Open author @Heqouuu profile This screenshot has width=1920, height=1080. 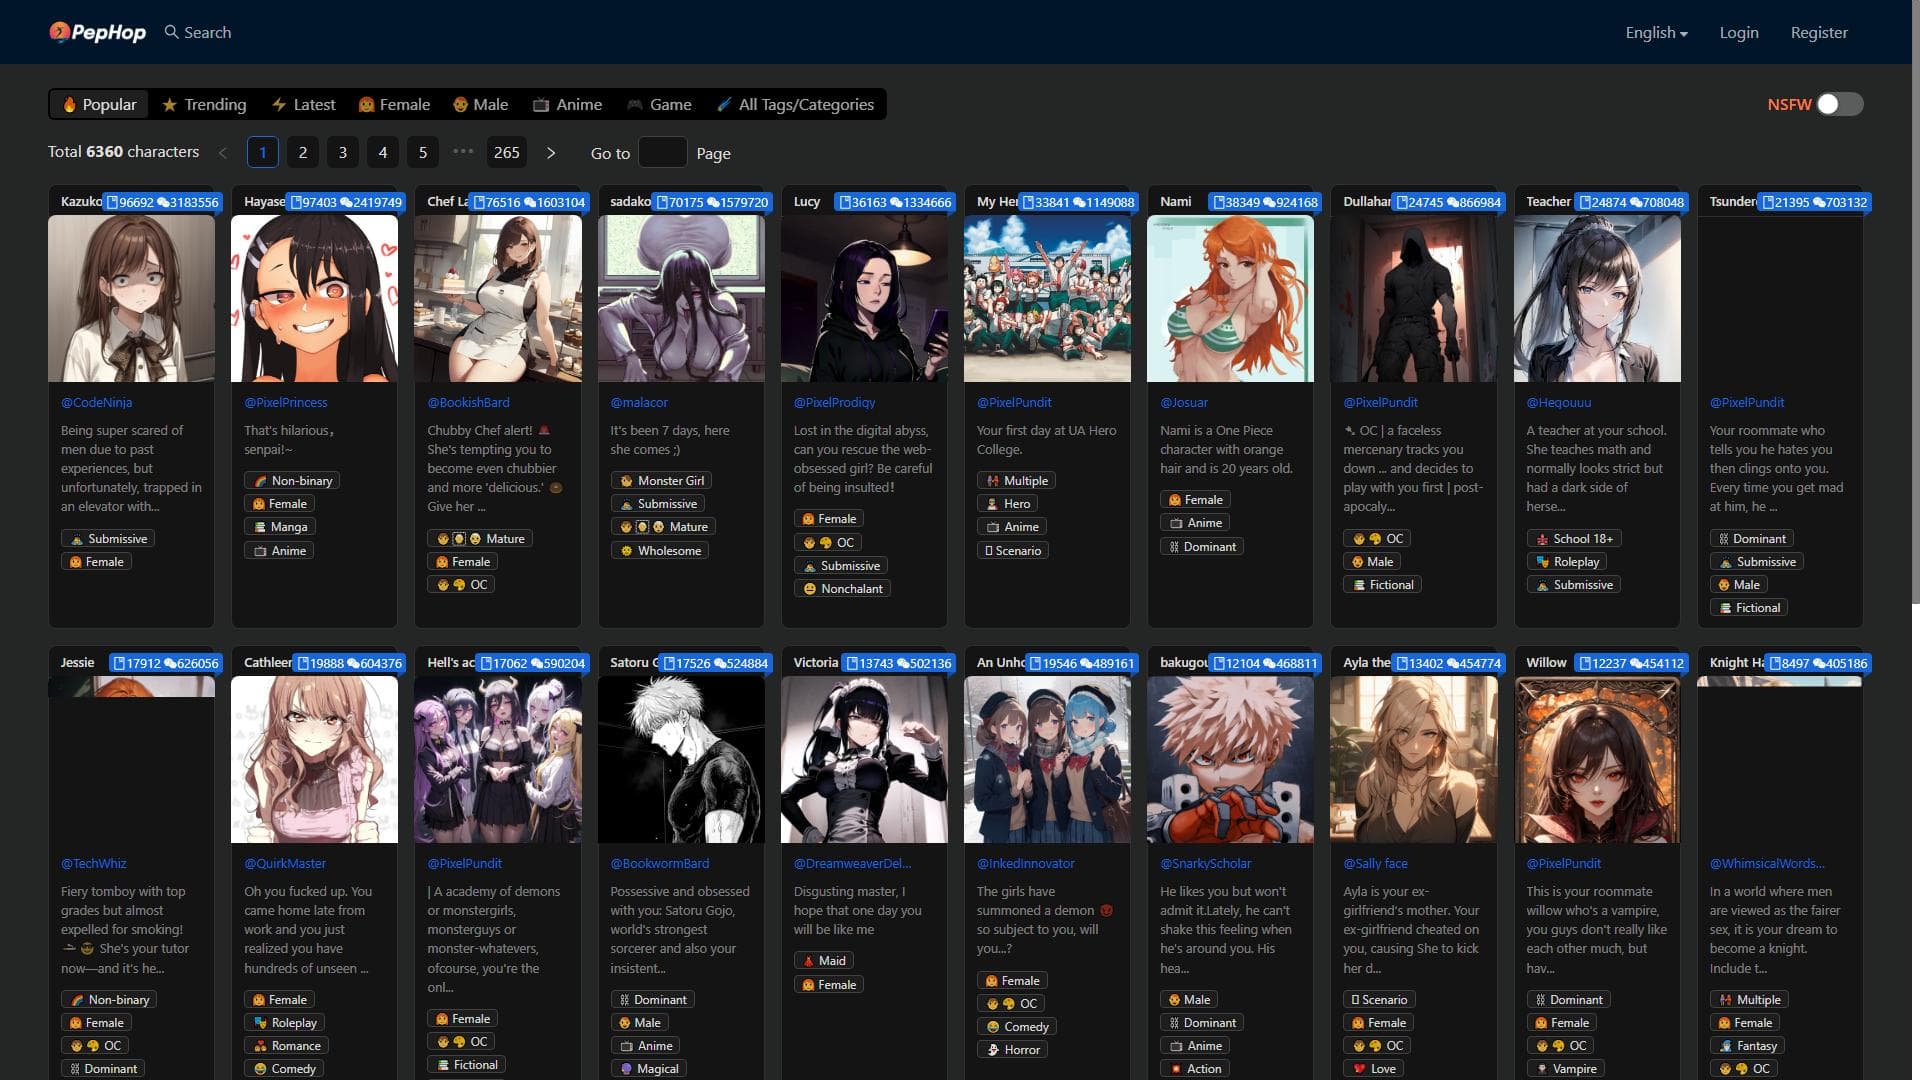tap(1559, 402)
